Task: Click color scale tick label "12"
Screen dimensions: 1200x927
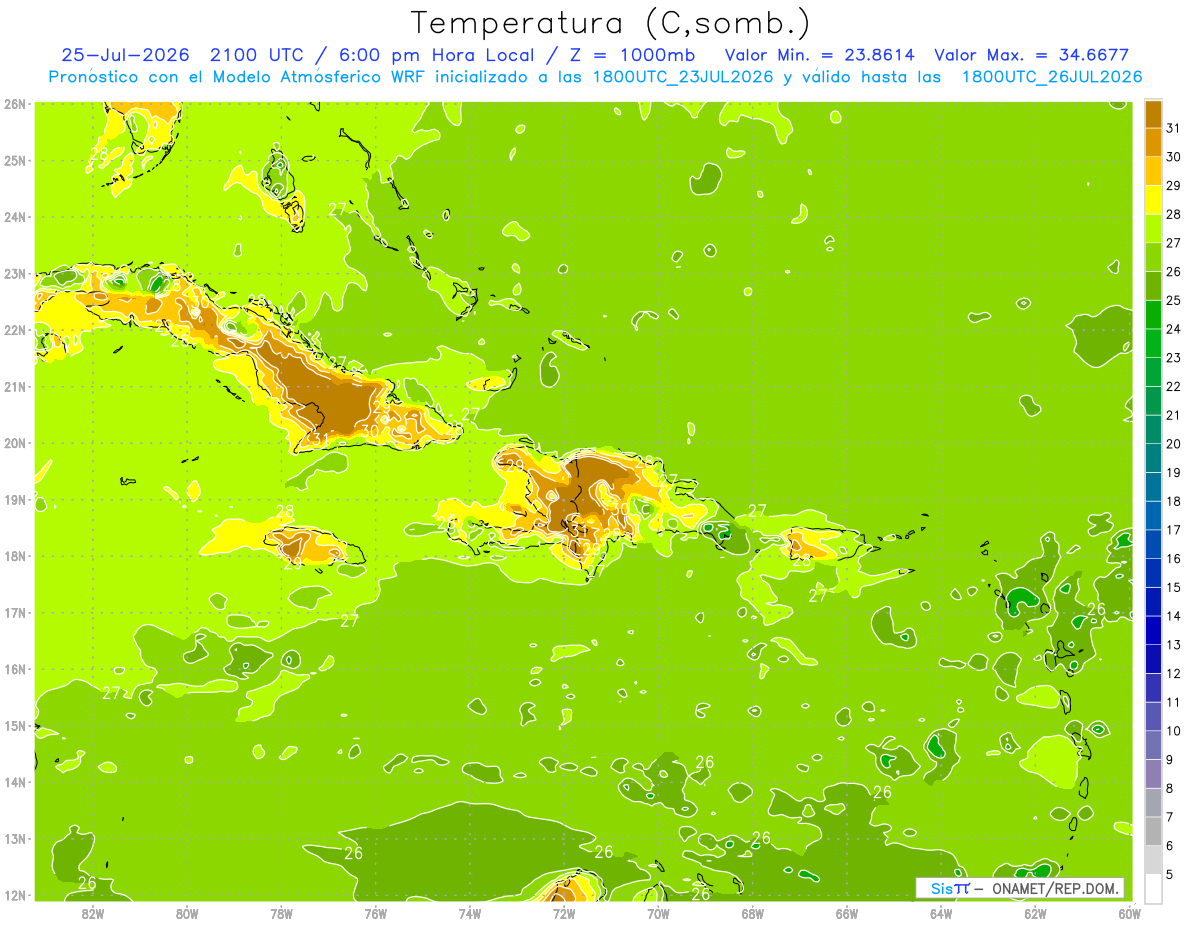Action: click(1173, 673)
